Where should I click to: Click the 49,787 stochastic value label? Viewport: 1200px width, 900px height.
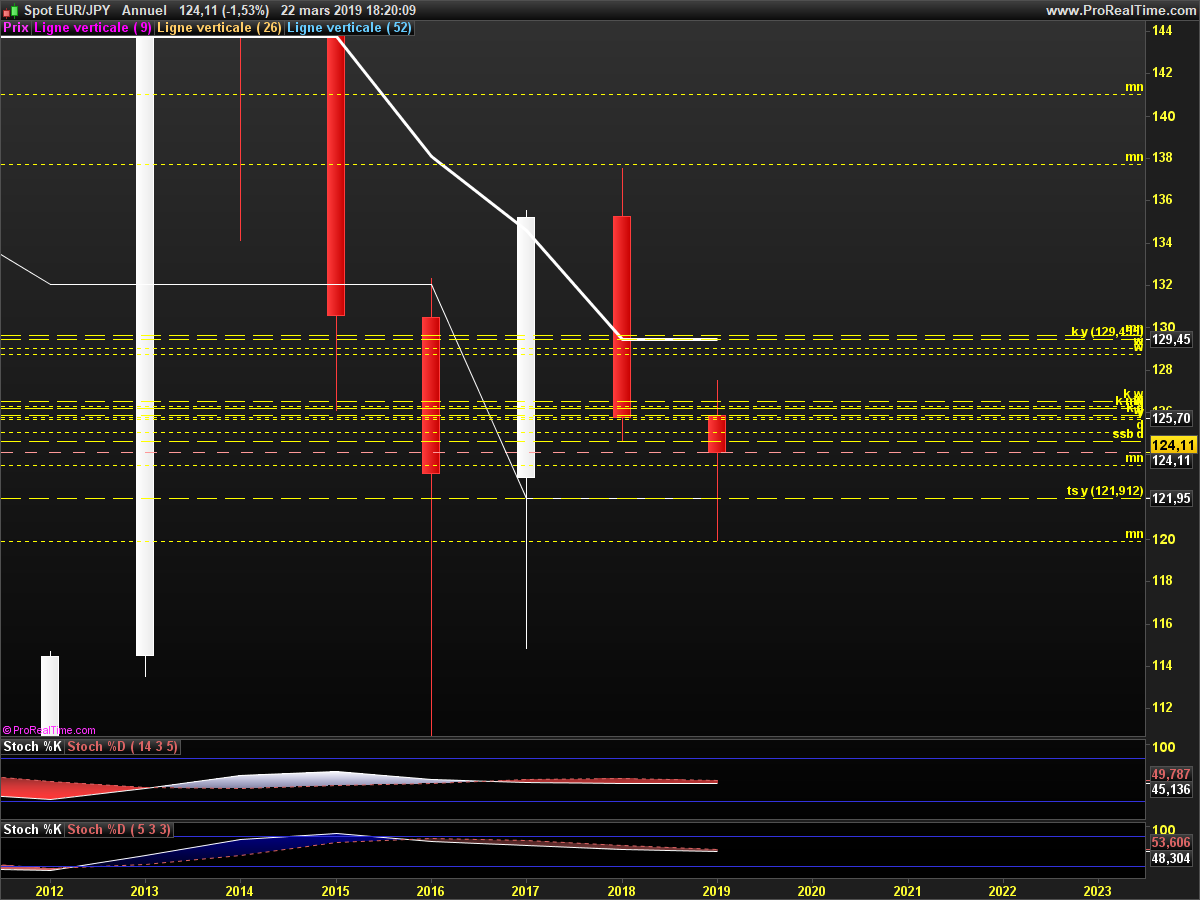(x=1171, y=774)
